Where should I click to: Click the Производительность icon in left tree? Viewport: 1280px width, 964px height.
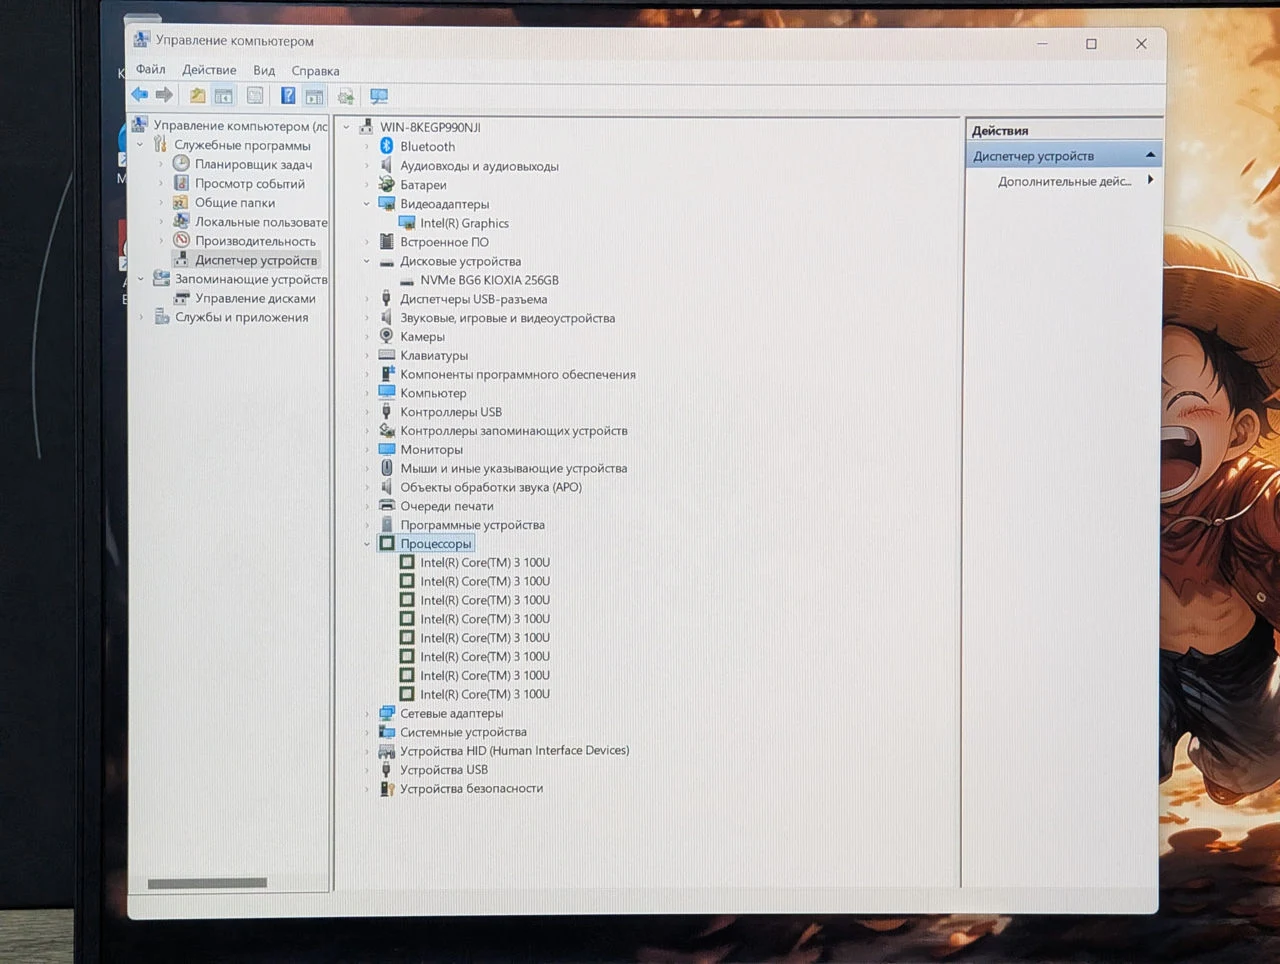click(181, 240)
